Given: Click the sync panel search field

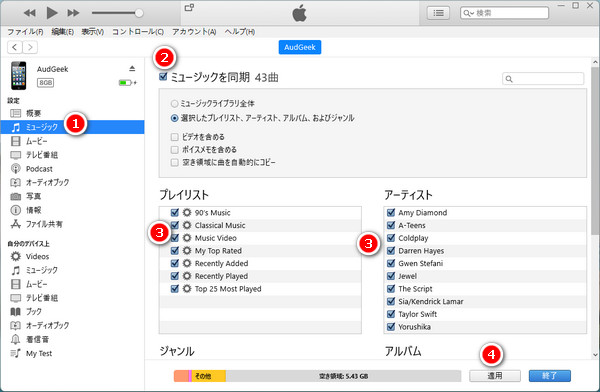Looking at the screenshot, I should coord(543,78).
